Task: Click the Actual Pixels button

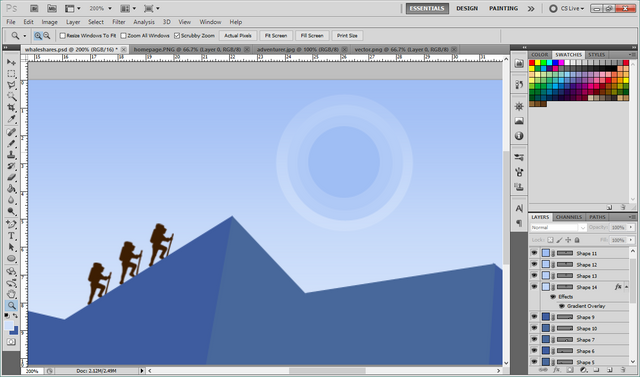Action: (x=238, y=36)
